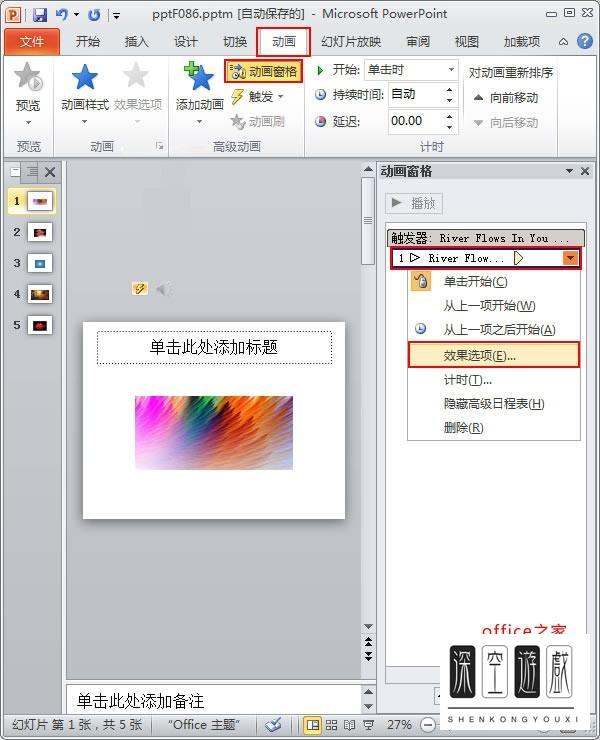Click the 播放 button in animation pane
This screenshot has width=600, height=740.
(414, 203)
